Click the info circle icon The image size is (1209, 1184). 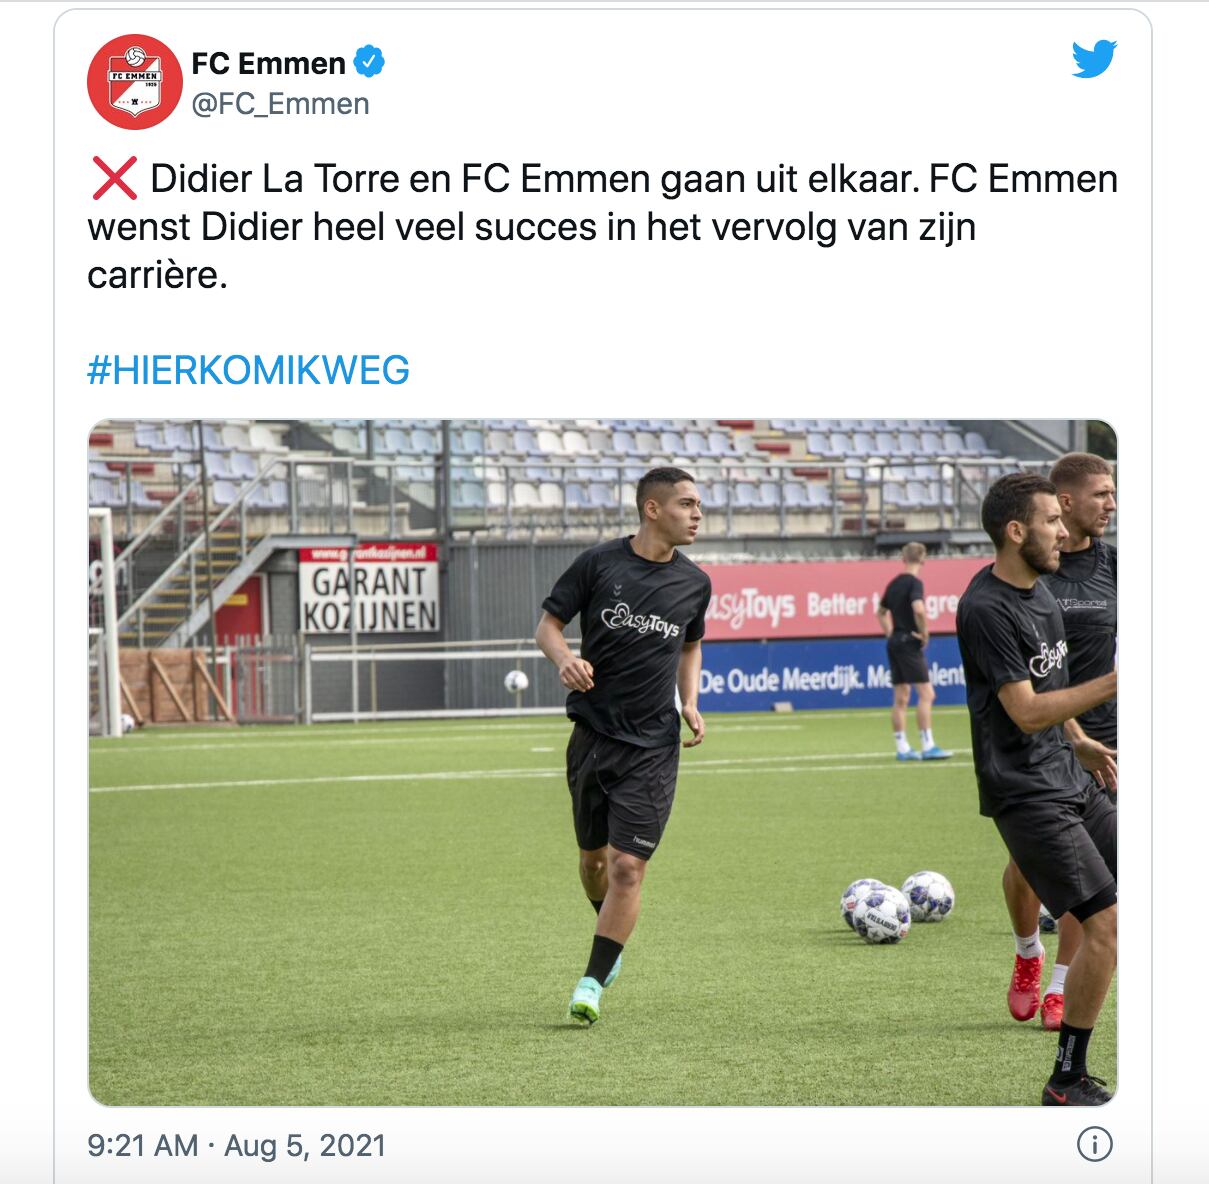tap(1095, 1145)
